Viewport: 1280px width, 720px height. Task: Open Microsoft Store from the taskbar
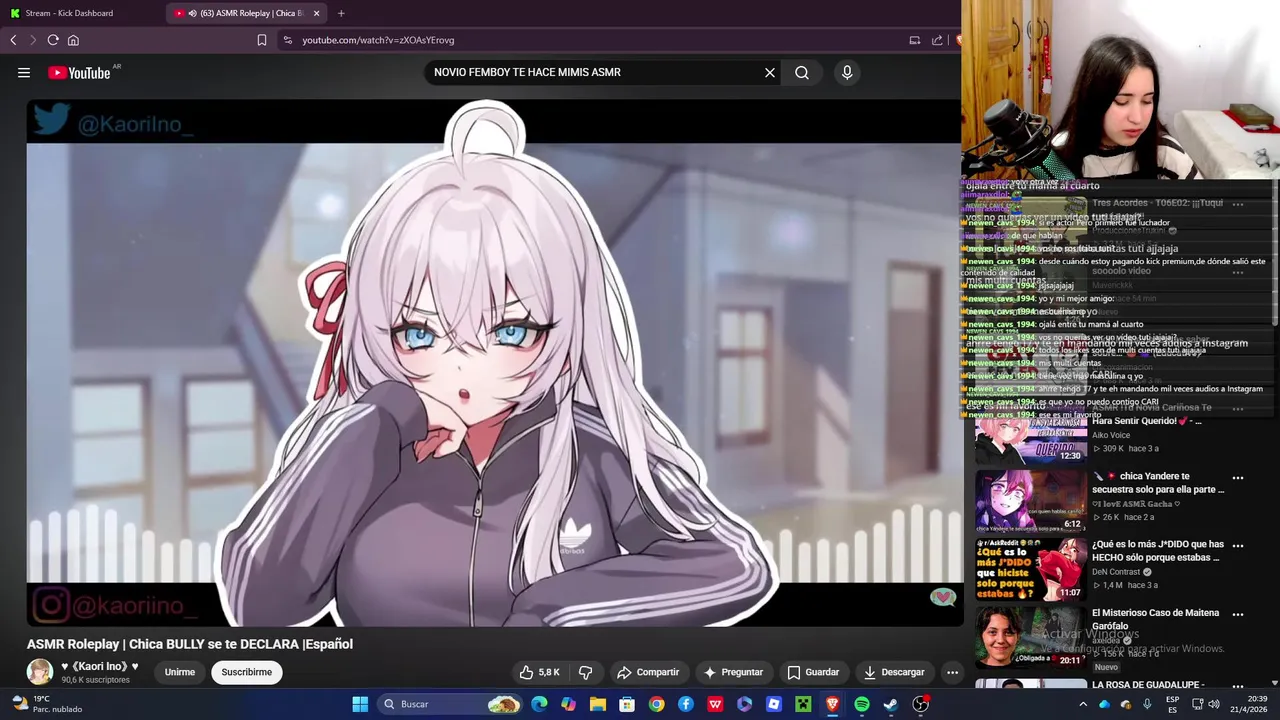click(627, 704)
